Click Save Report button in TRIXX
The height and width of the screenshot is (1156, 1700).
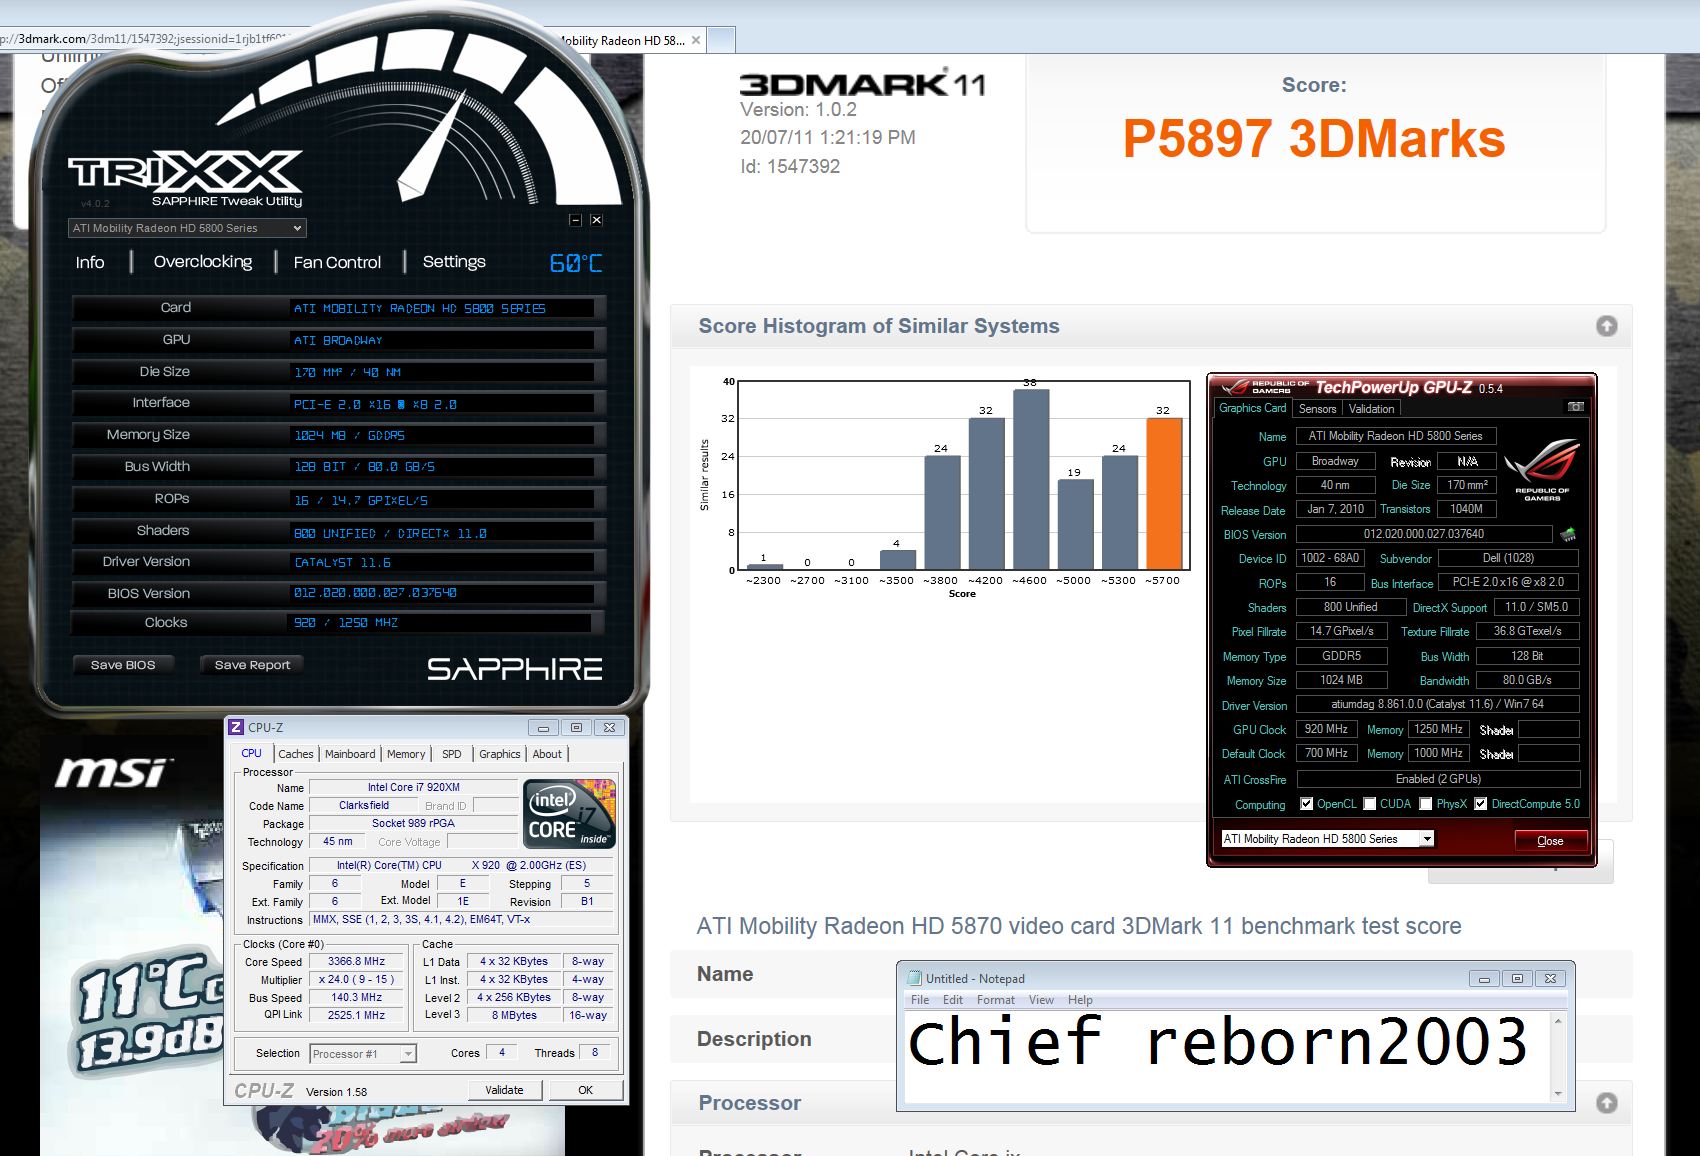tap(252, 664)
